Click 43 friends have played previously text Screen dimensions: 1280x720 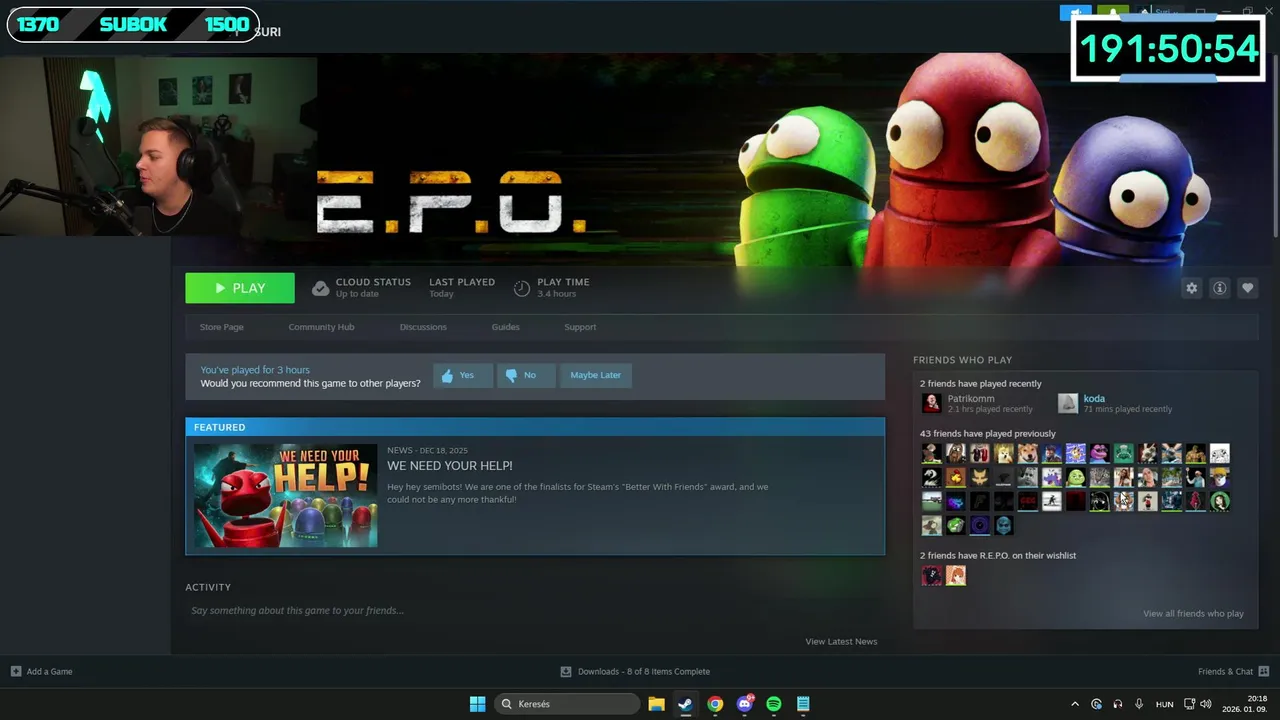988,434
